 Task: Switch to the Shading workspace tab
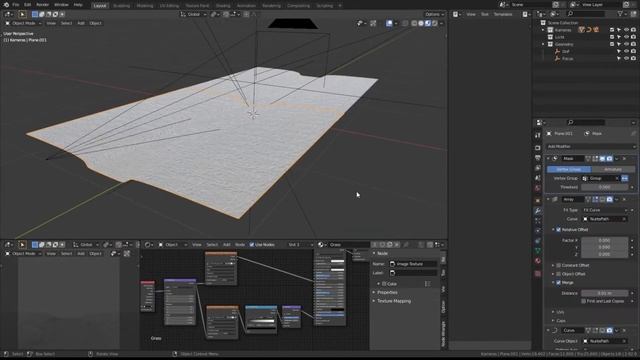click(223, 6)
